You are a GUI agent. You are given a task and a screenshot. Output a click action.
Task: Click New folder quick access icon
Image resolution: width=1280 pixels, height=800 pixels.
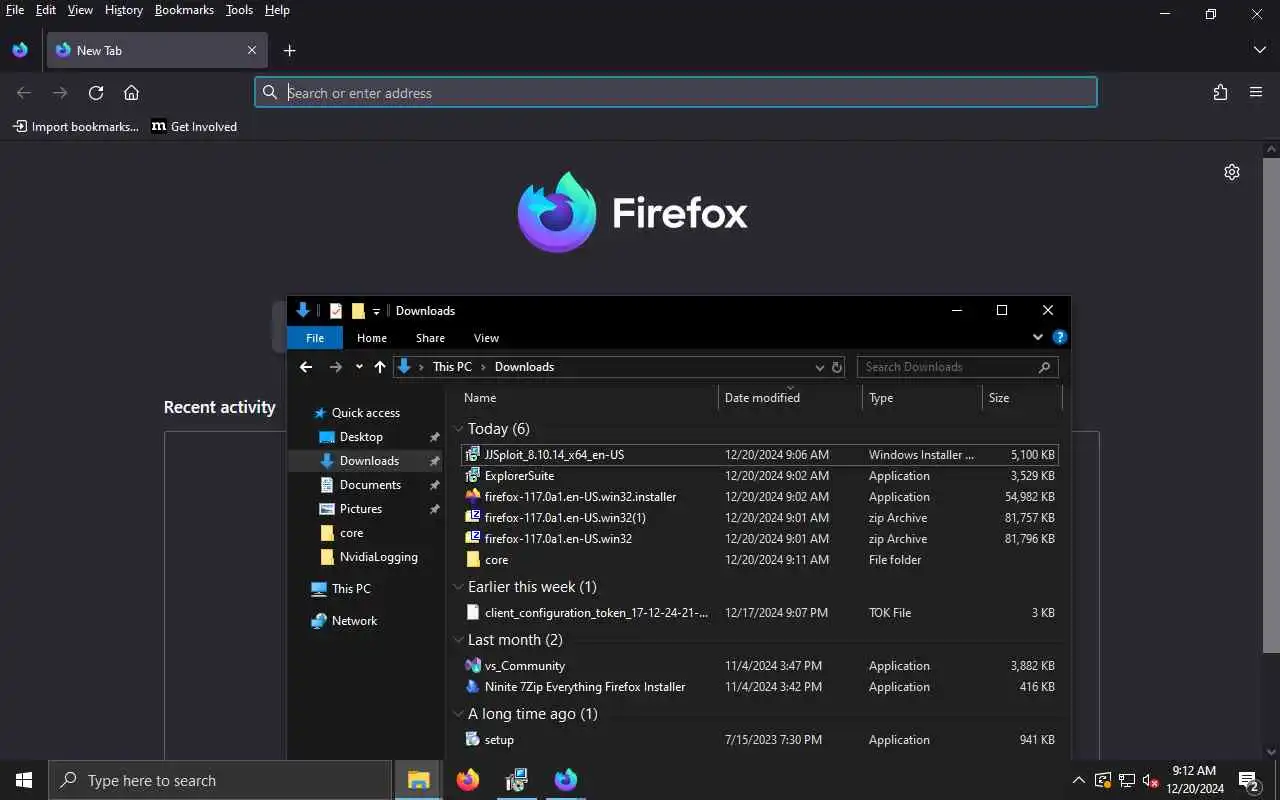click(358, 311)
